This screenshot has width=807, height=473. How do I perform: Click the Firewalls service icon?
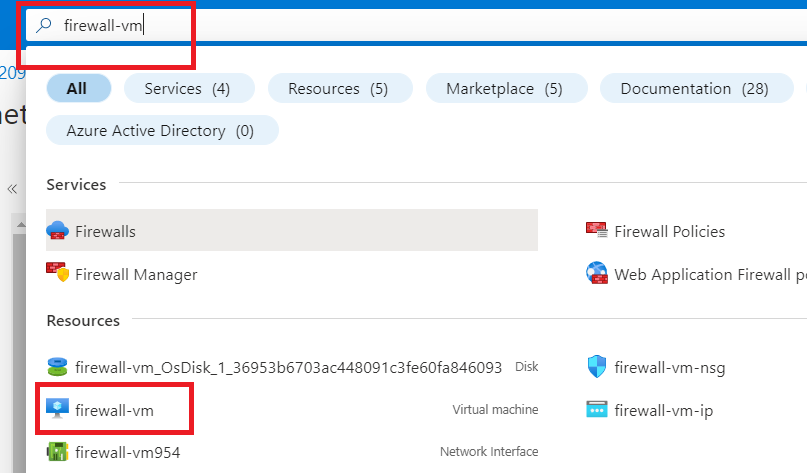click(x=58, y=231)
